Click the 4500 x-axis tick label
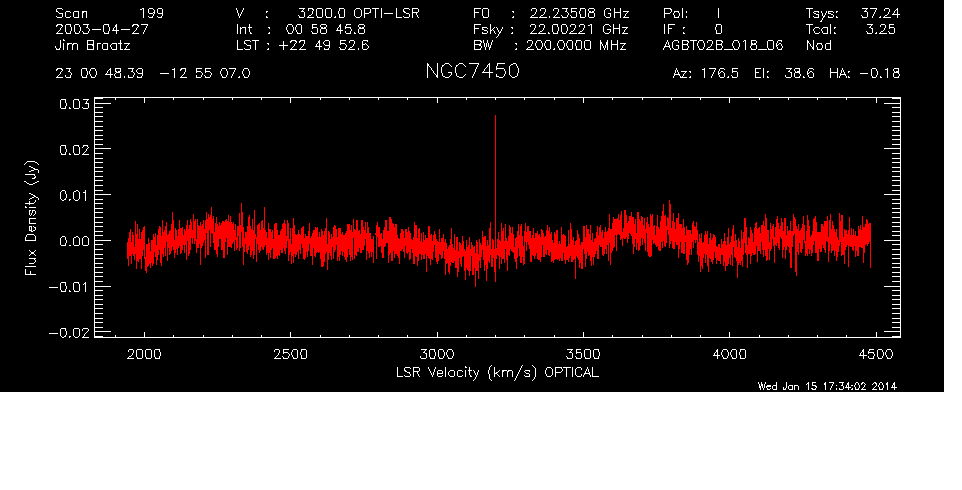The height and width of the screenshot is (490, 962). pos(875,354)
